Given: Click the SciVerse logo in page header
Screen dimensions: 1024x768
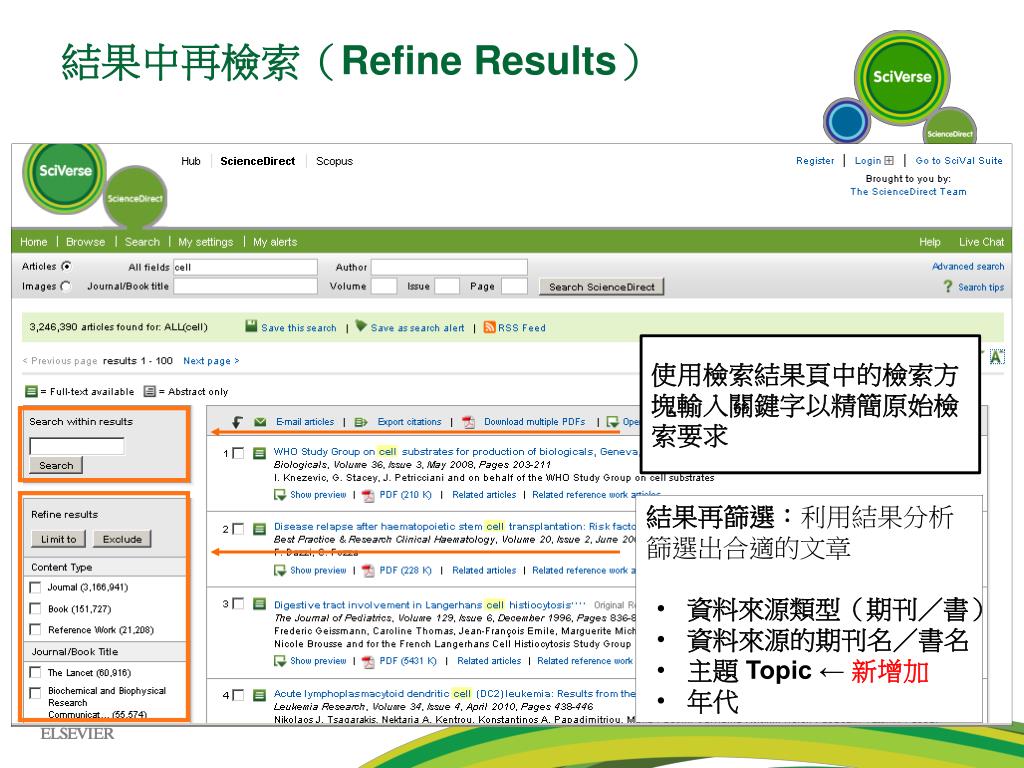Looking at the screenshot, I should [65, 173].
